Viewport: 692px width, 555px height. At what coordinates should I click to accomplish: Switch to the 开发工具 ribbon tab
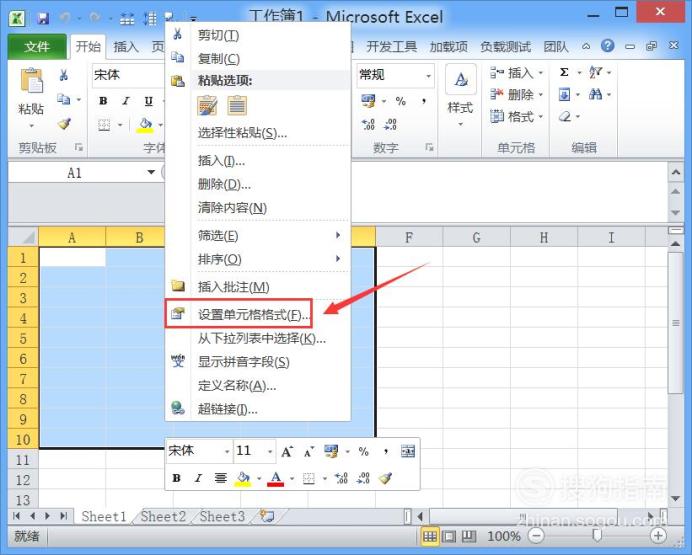pos(391,47)
